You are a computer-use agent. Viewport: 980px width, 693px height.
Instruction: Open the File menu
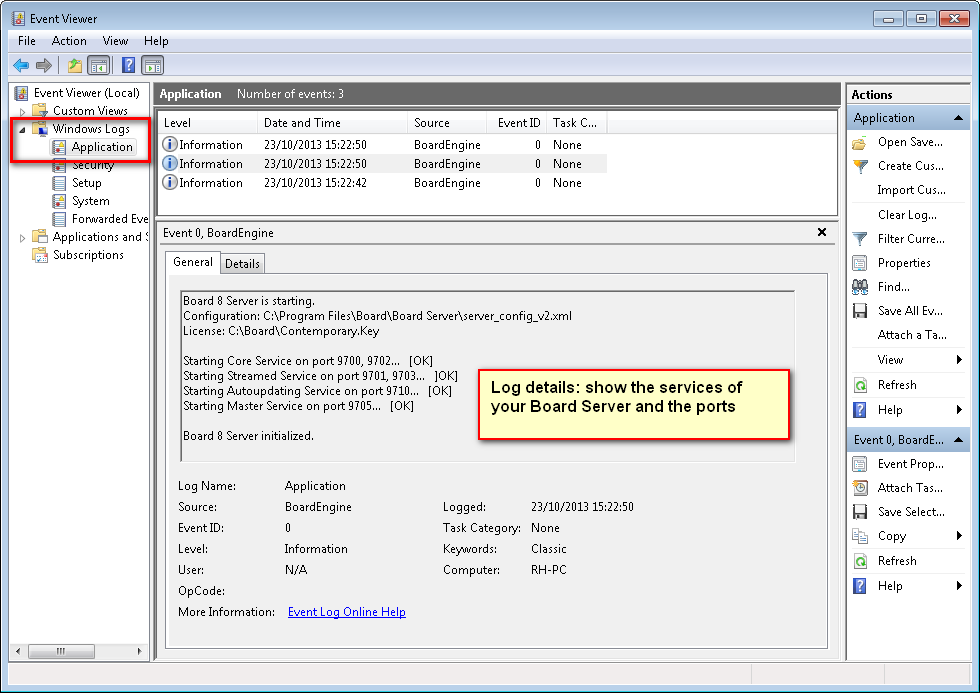click(27, 41)
